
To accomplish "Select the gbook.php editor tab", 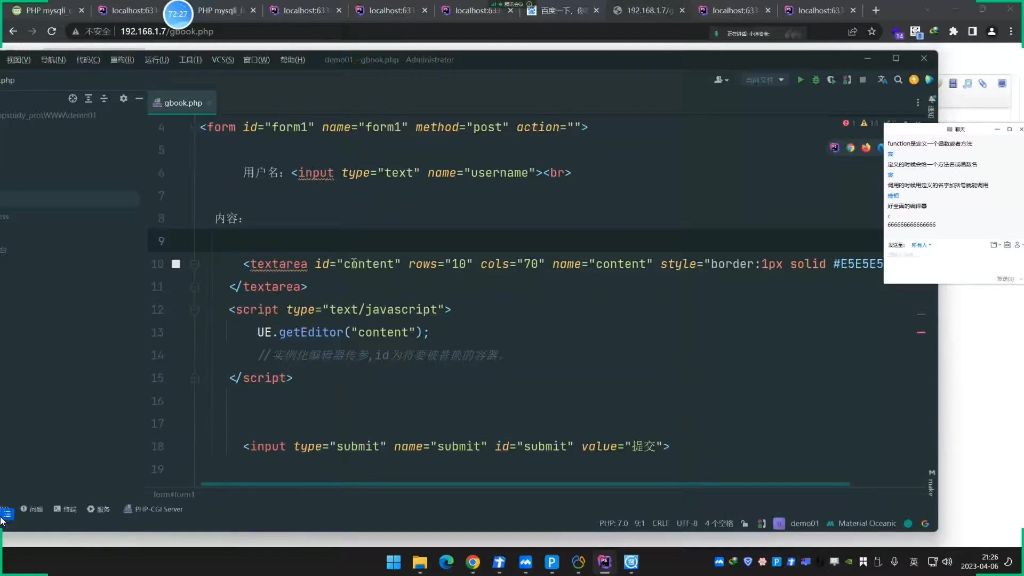I will pyautogui.click(x=182, y=103).
